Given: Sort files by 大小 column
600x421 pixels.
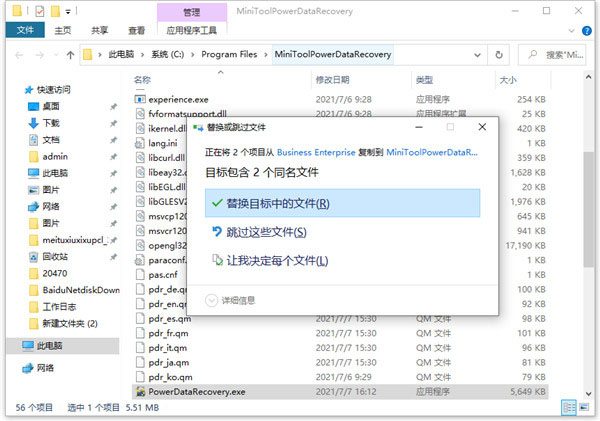Looking at the screenshot, I should 508,80.
